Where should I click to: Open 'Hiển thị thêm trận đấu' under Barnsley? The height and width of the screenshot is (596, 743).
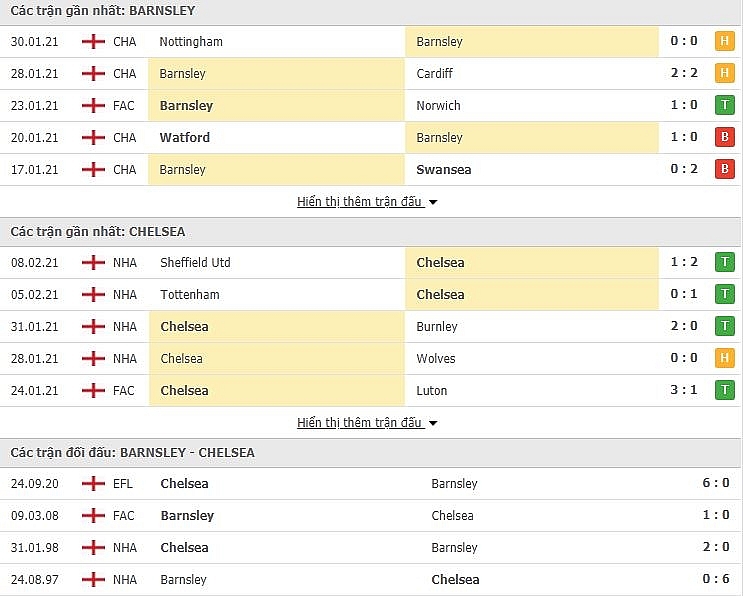(360, 202)
